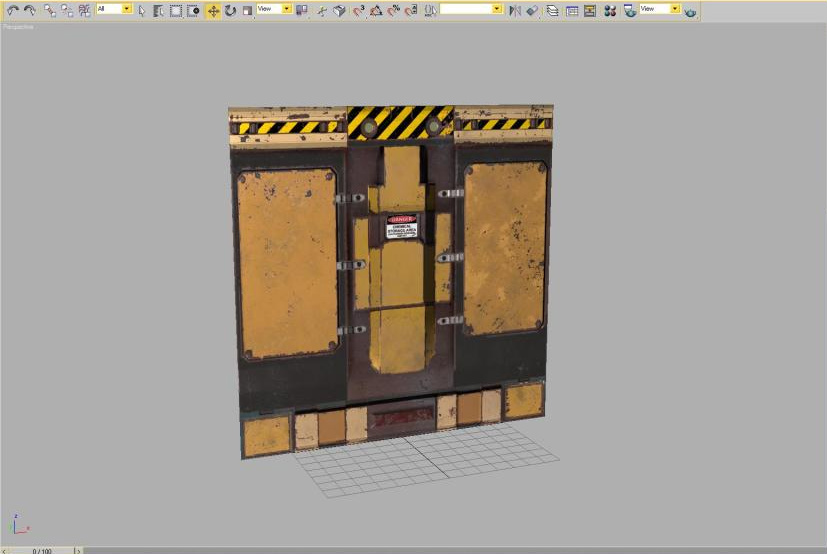Toggle the 3D Snaps button

pos(359,10)
